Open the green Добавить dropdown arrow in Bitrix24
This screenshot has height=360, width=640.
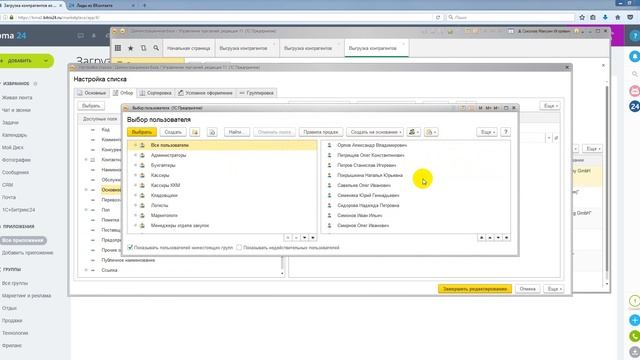pyautogui.click(x=46, y=61)
